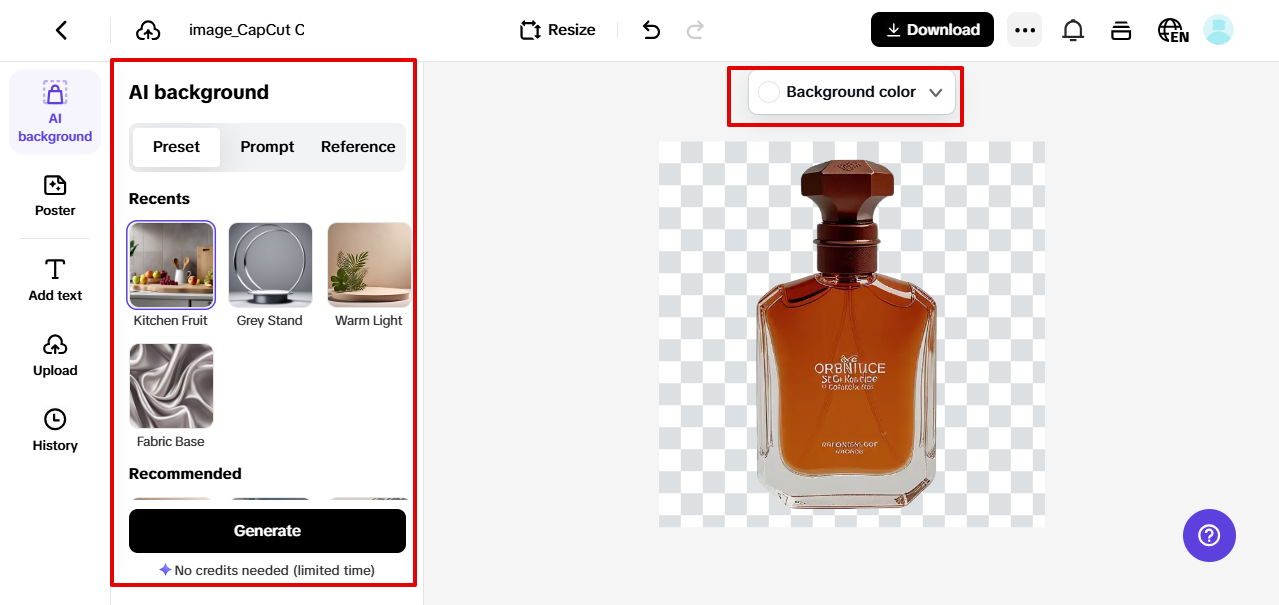Viewport: 1279px width, 605px height.
Task: Click the Download button
Action: (x=931, y=30)
